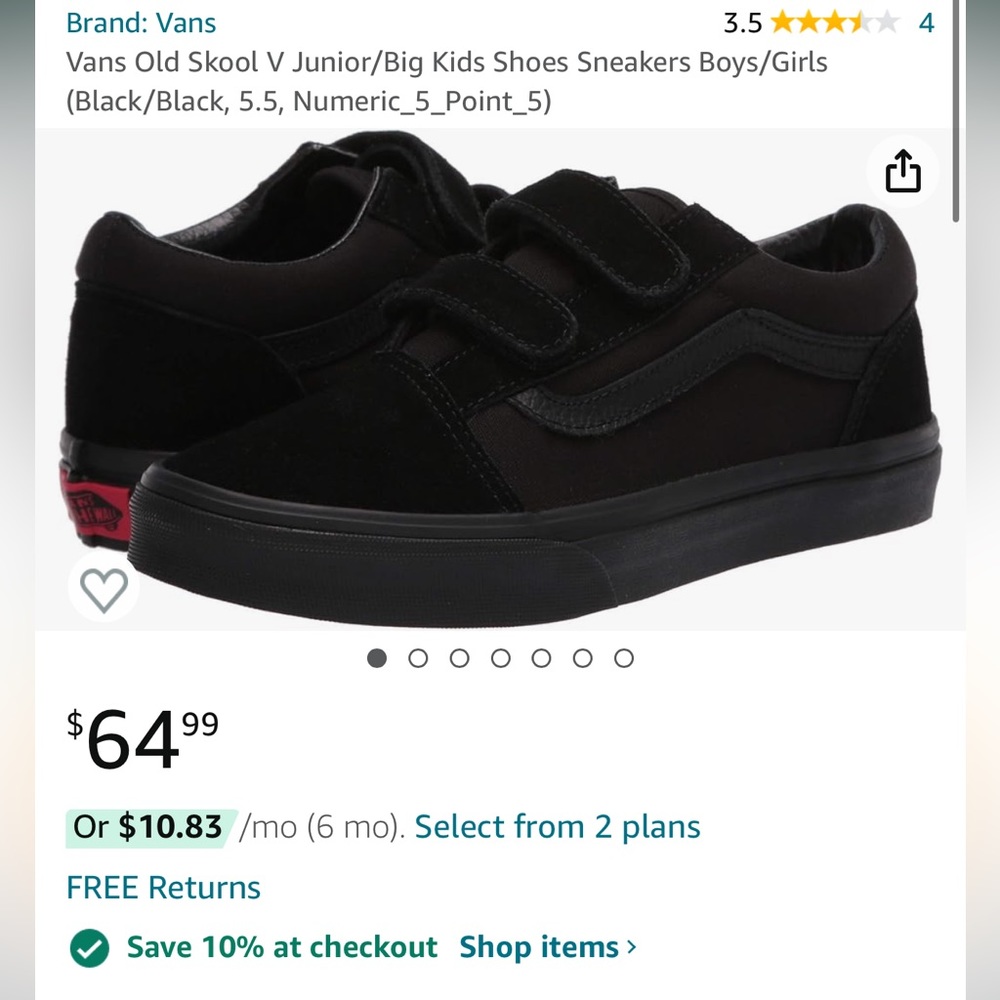Toggle the wishlist heart on the image
Viewport: 1000px width, 1000px height.
(x=102, y=589)
